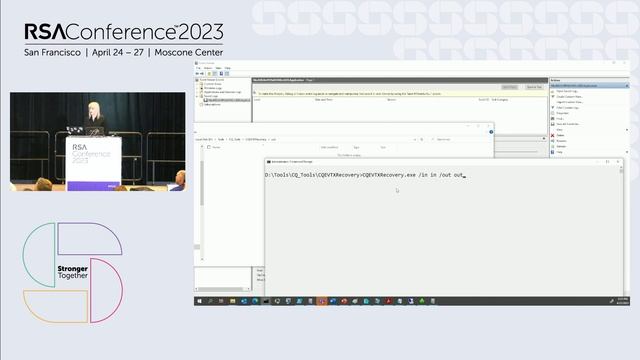Open the File menu in Event Viewer
The image size is (640, 360).
[x=198, y=68]
